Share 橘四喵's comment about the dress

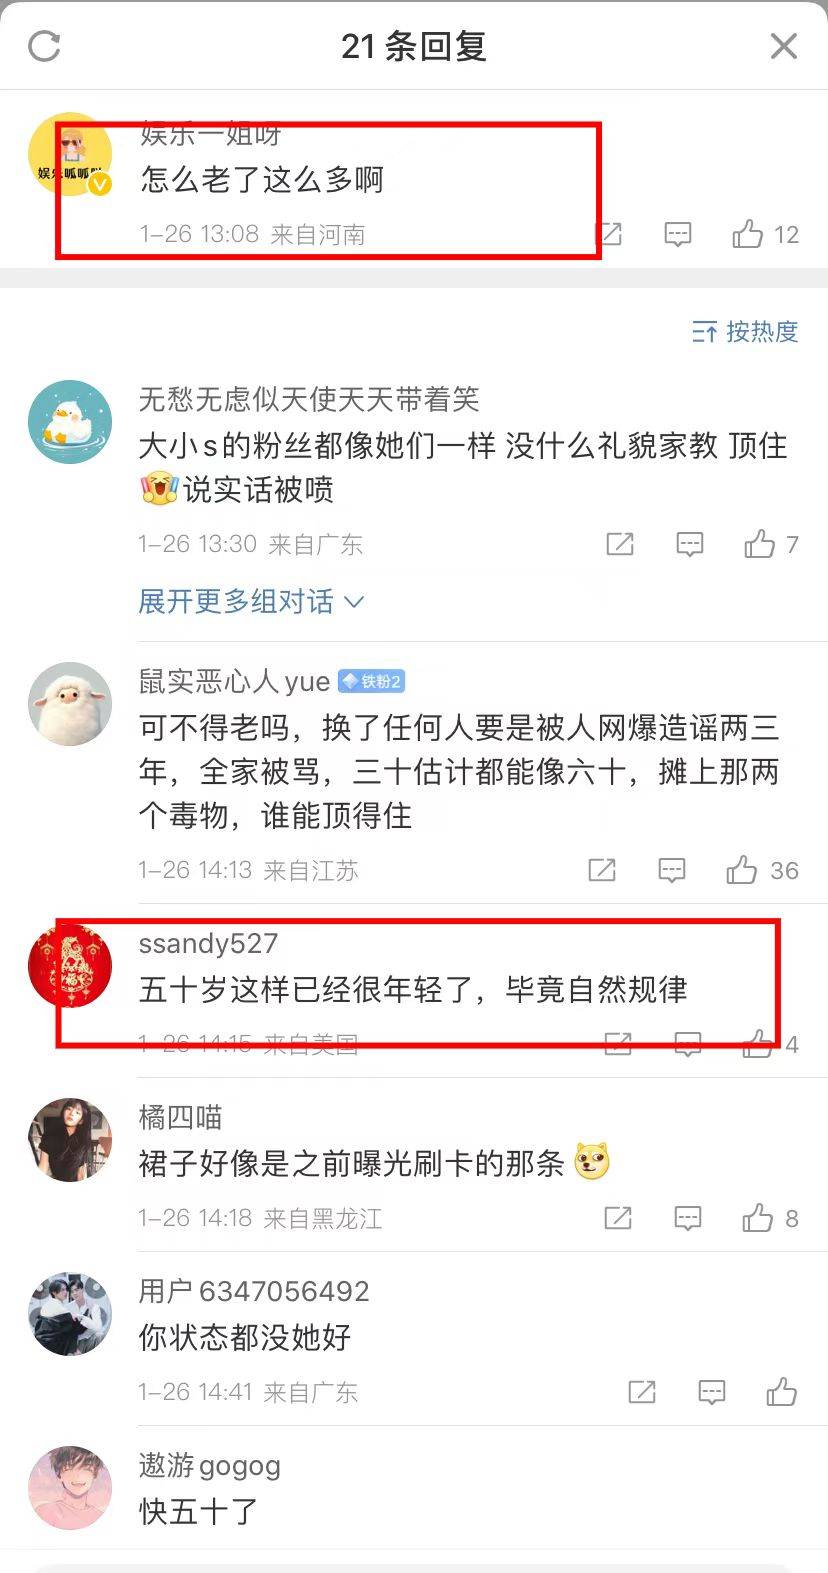pyautogui.click(x=618, y=1218)
